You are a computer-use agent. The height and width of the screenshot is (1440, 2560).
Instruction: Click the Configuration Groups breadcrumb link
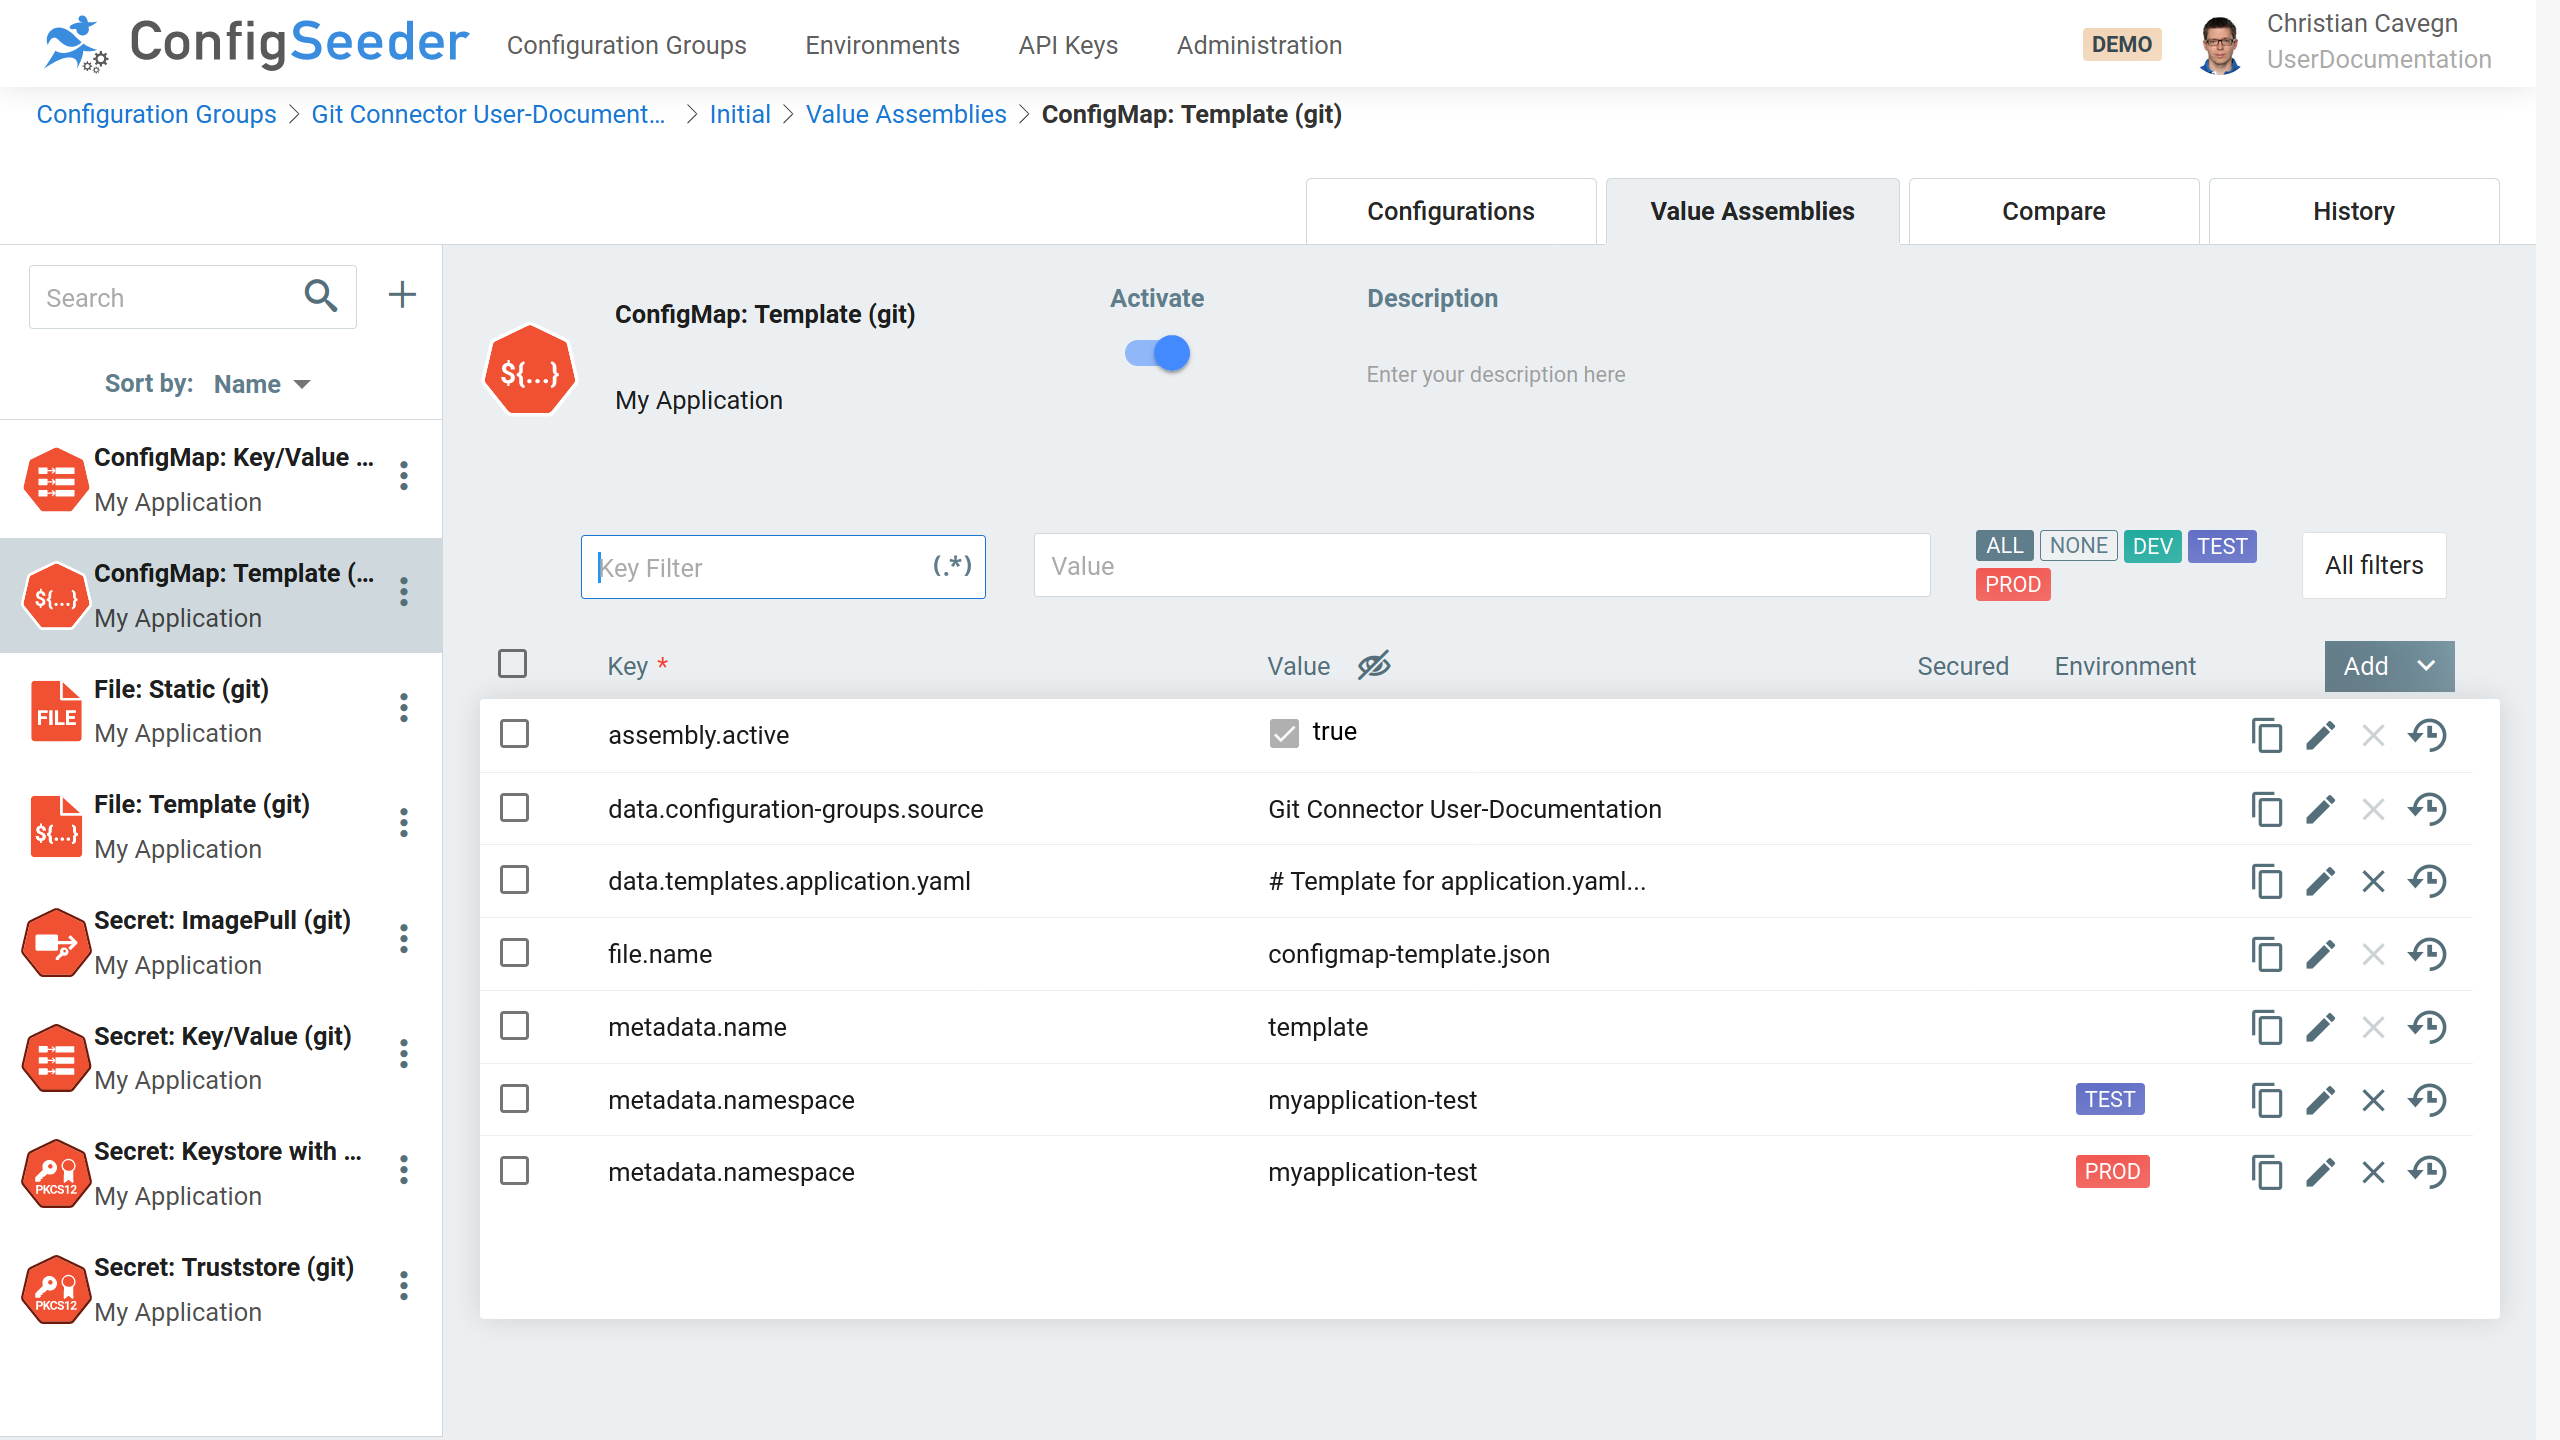click(x=156, y=114)
